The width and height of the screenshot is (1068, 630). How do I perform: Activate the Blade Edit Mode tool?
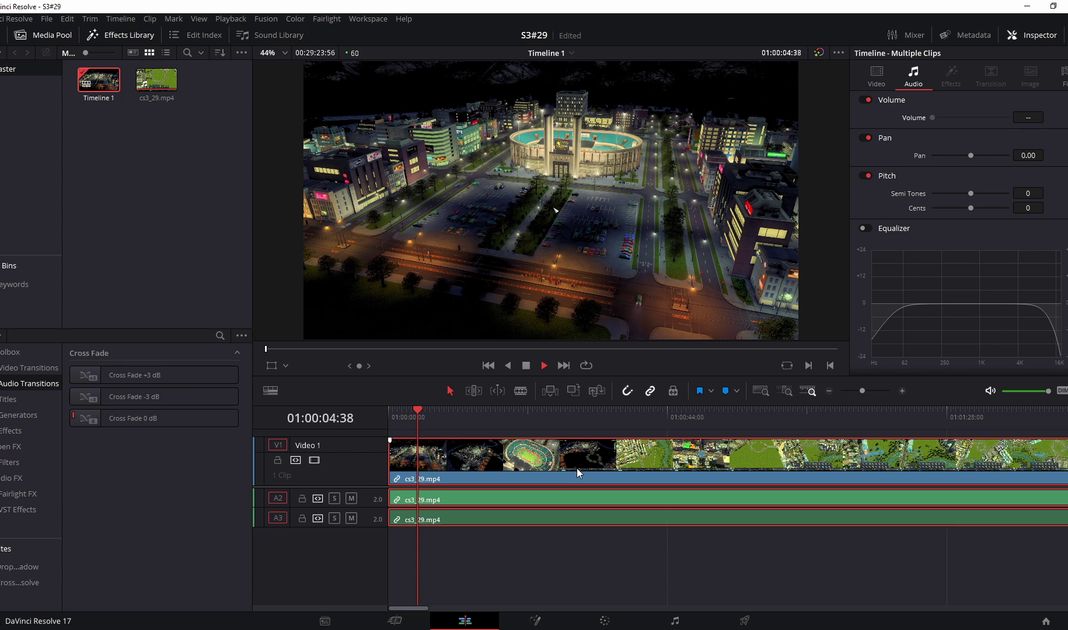(520, 391)
